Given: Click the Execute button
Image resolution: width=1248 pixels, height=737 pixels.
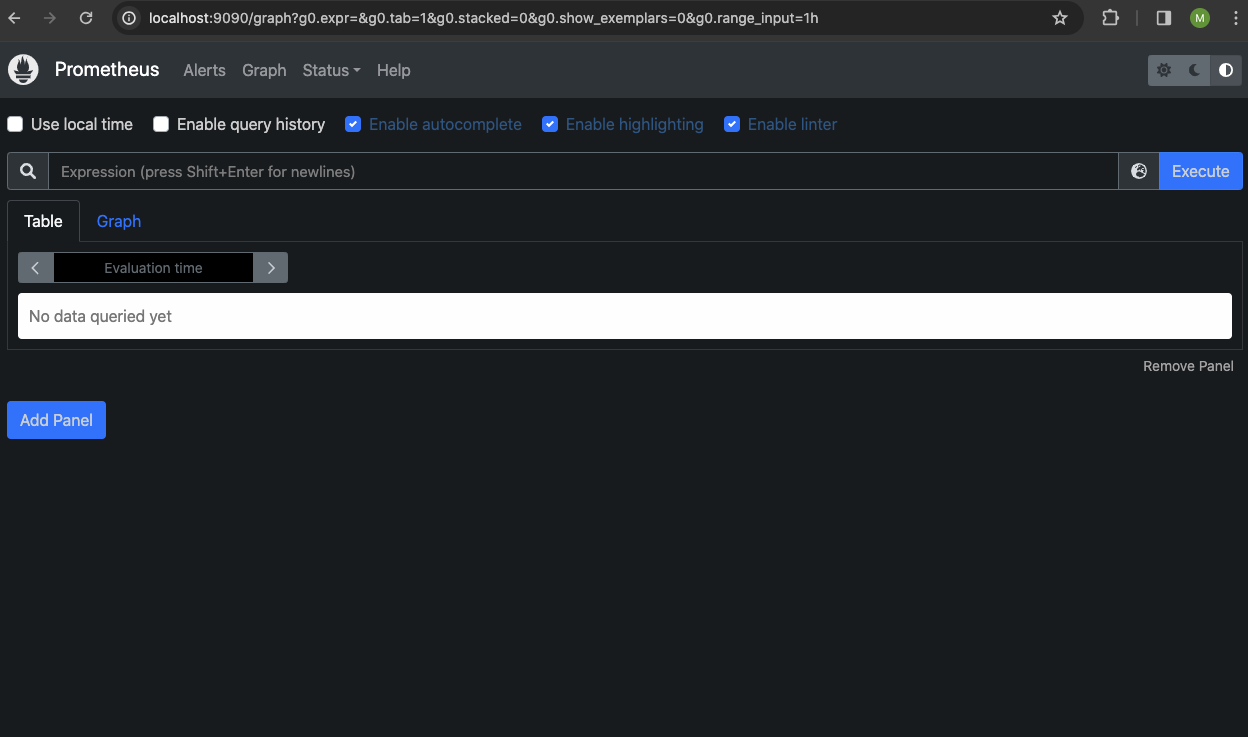Looking at the screenshot, I should tap(1201, 171).
